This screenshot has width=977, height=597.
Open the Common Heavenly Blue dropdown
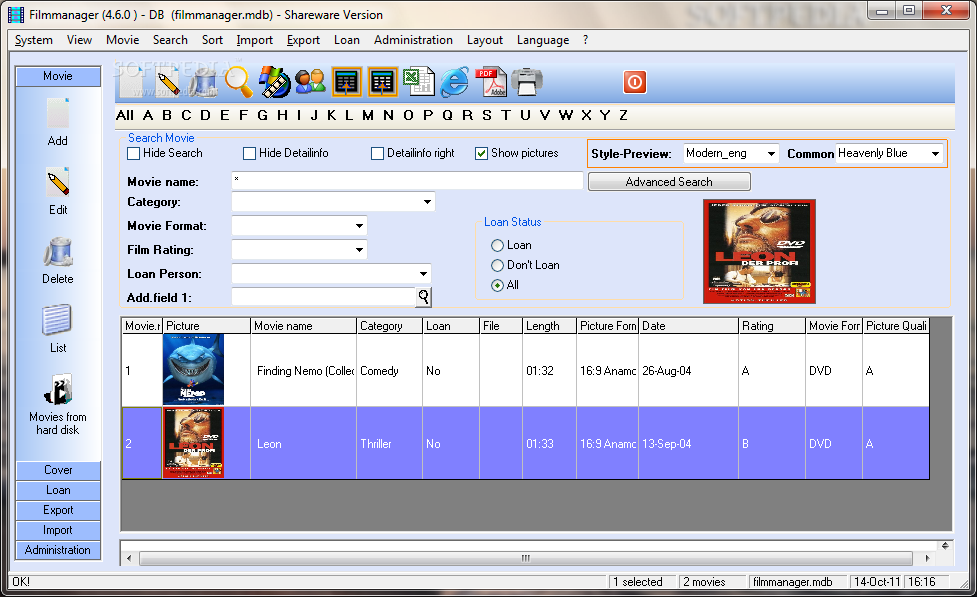[x=935, y=154]
